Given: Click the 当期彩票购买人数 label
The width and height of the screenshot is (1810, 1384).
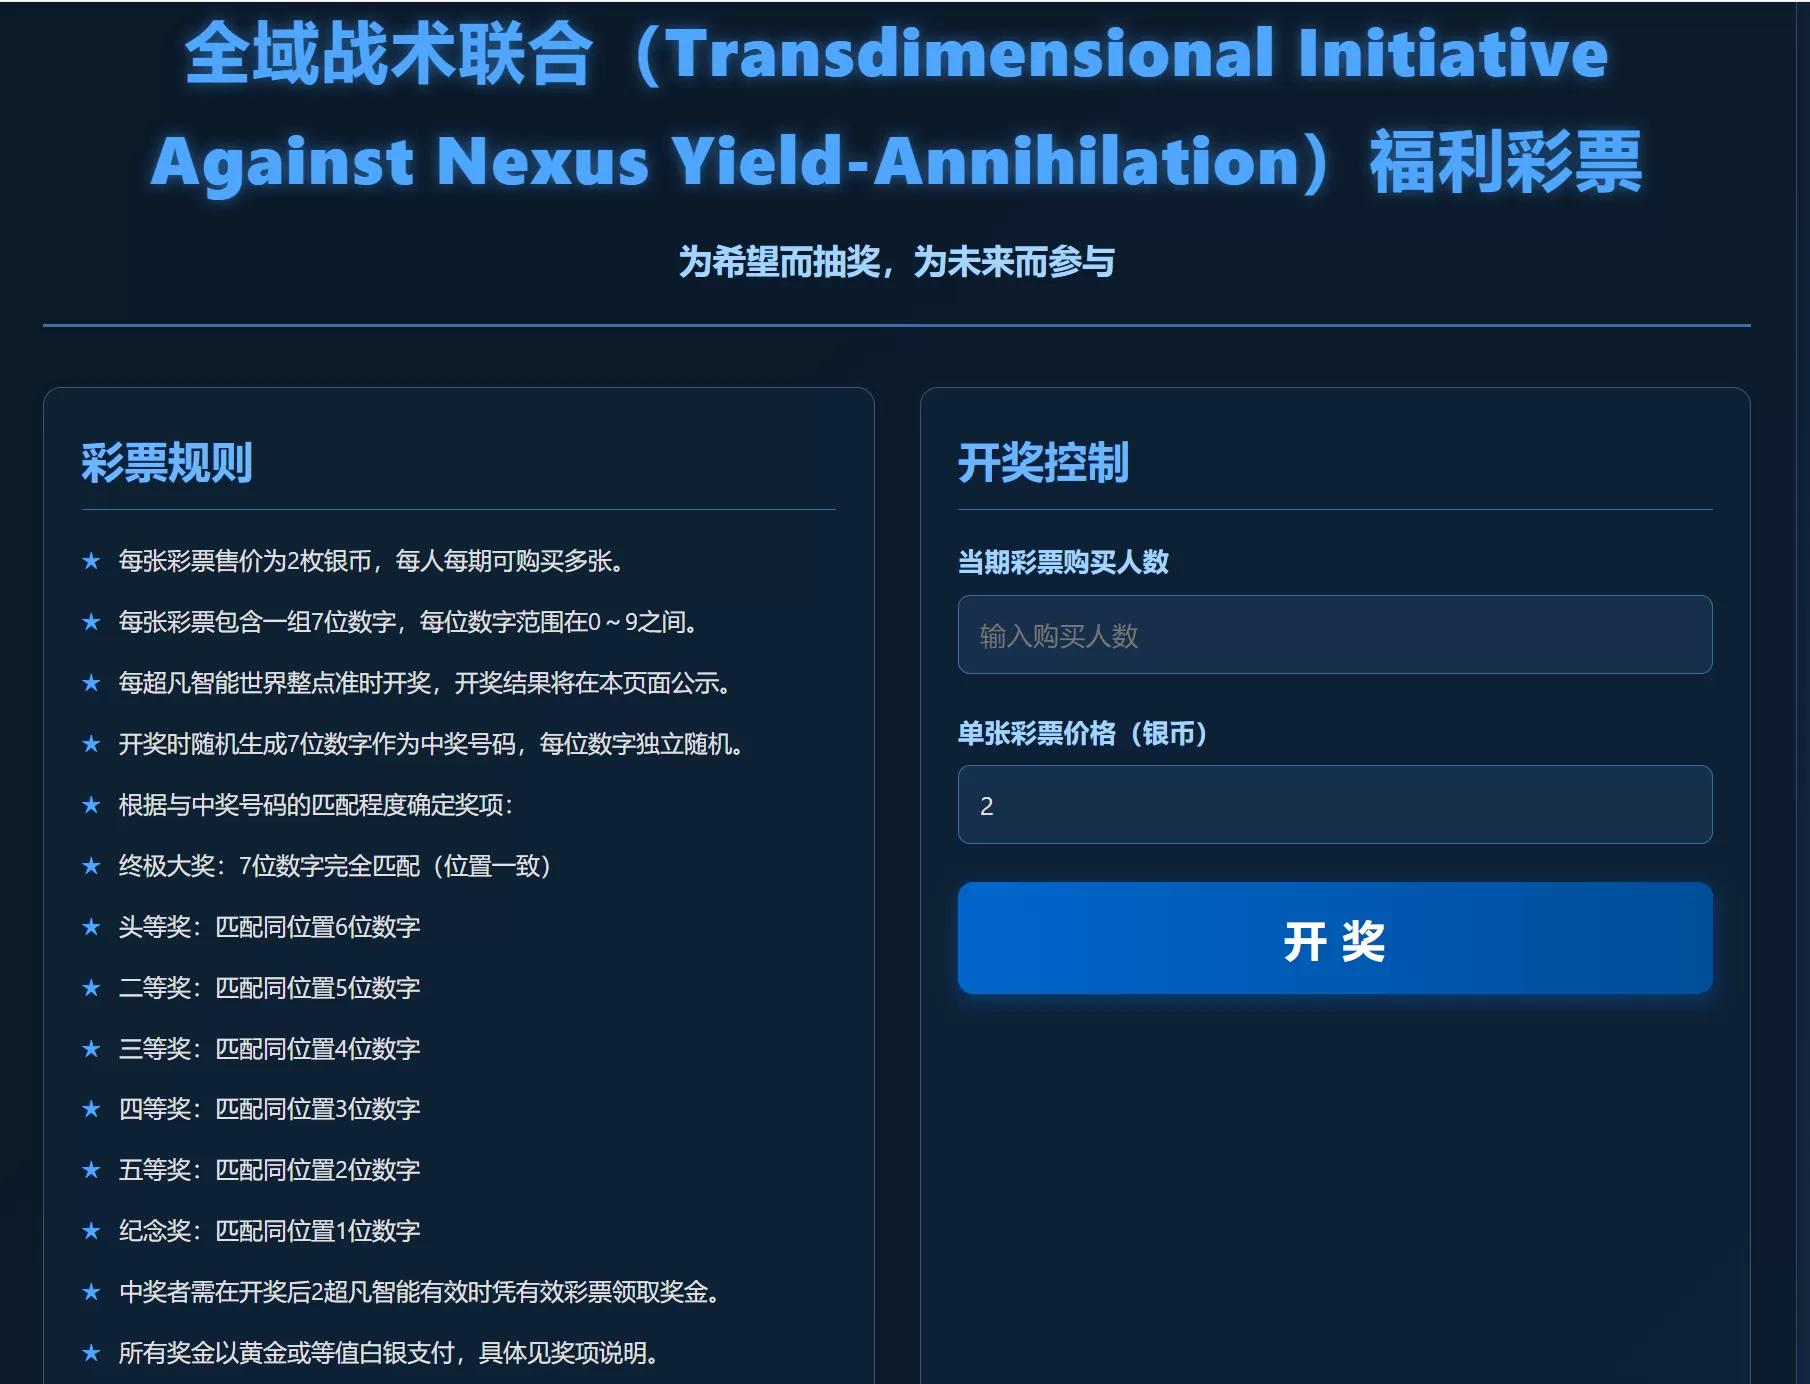Looking at the screenshot, I should point(1063,562).
